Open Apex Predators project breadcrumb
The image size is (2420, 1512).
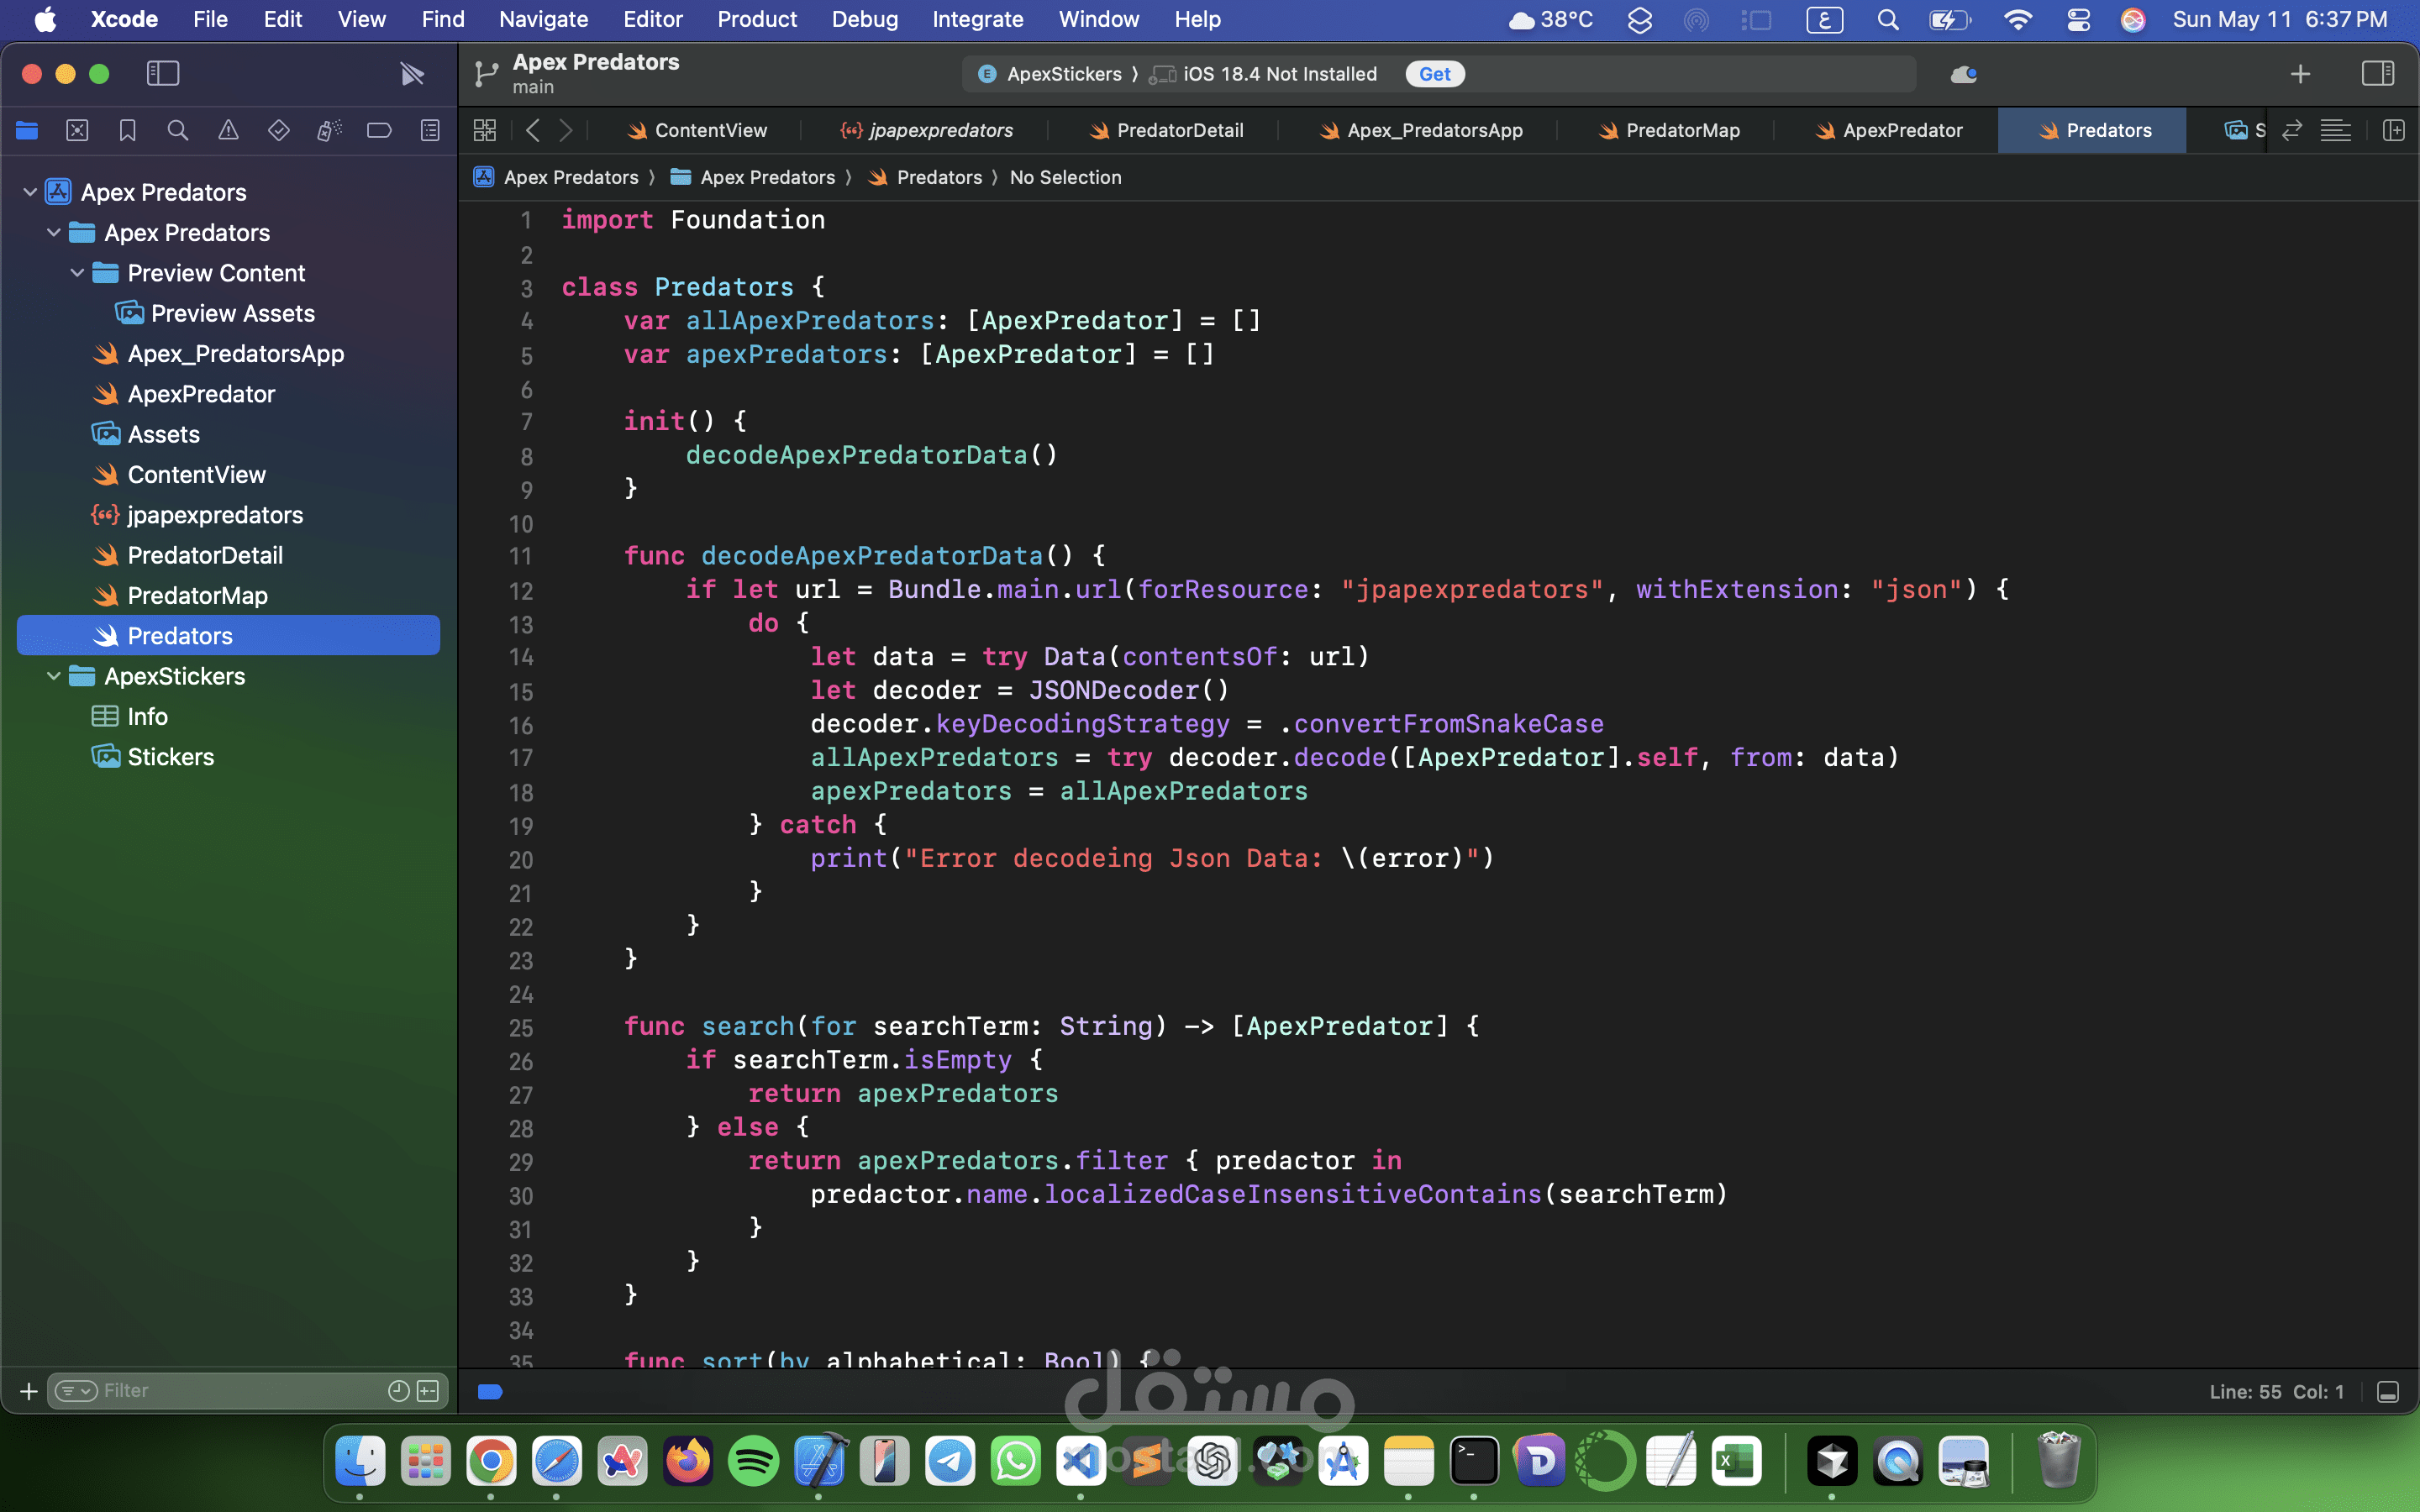(x=557, y=177)
